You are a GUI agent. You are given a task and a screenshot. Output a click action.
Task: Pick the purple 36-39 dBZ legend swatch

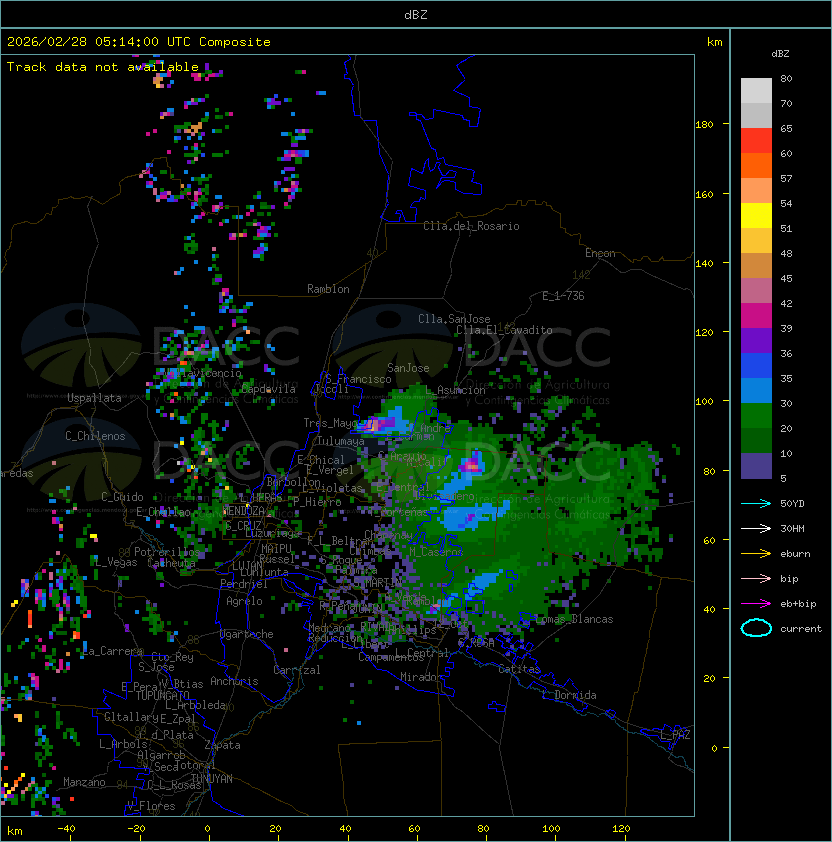click(756, 341)
